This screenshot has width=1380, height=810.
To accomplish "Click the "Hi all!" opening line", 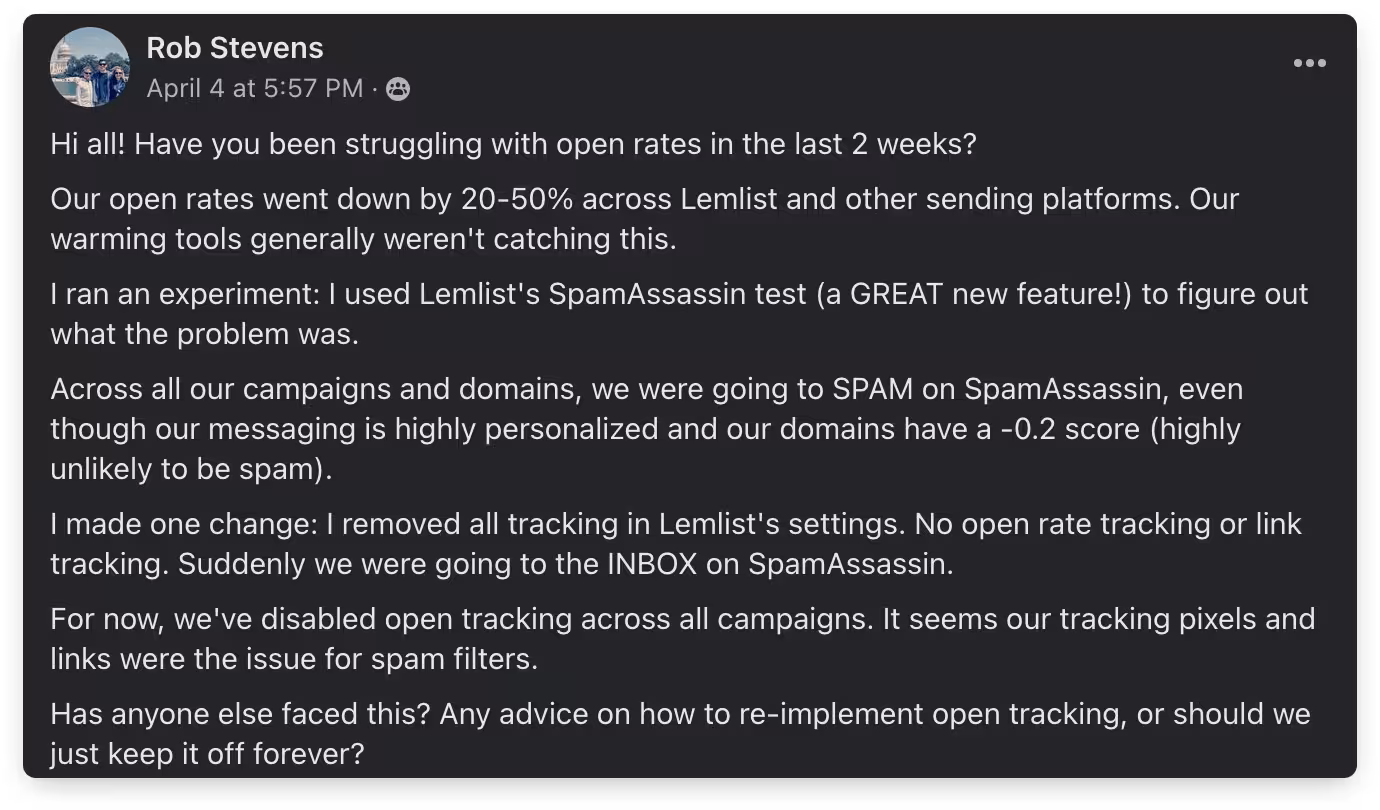I will pyautogui.click(x=88, y=144).
